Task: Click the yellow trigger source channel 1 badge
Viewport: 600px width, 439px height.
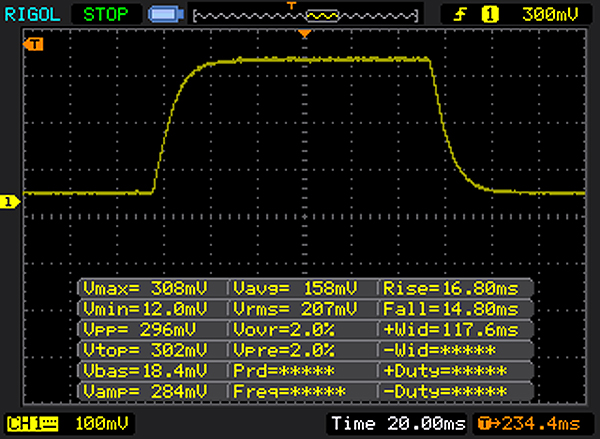Action: (490, 15)
